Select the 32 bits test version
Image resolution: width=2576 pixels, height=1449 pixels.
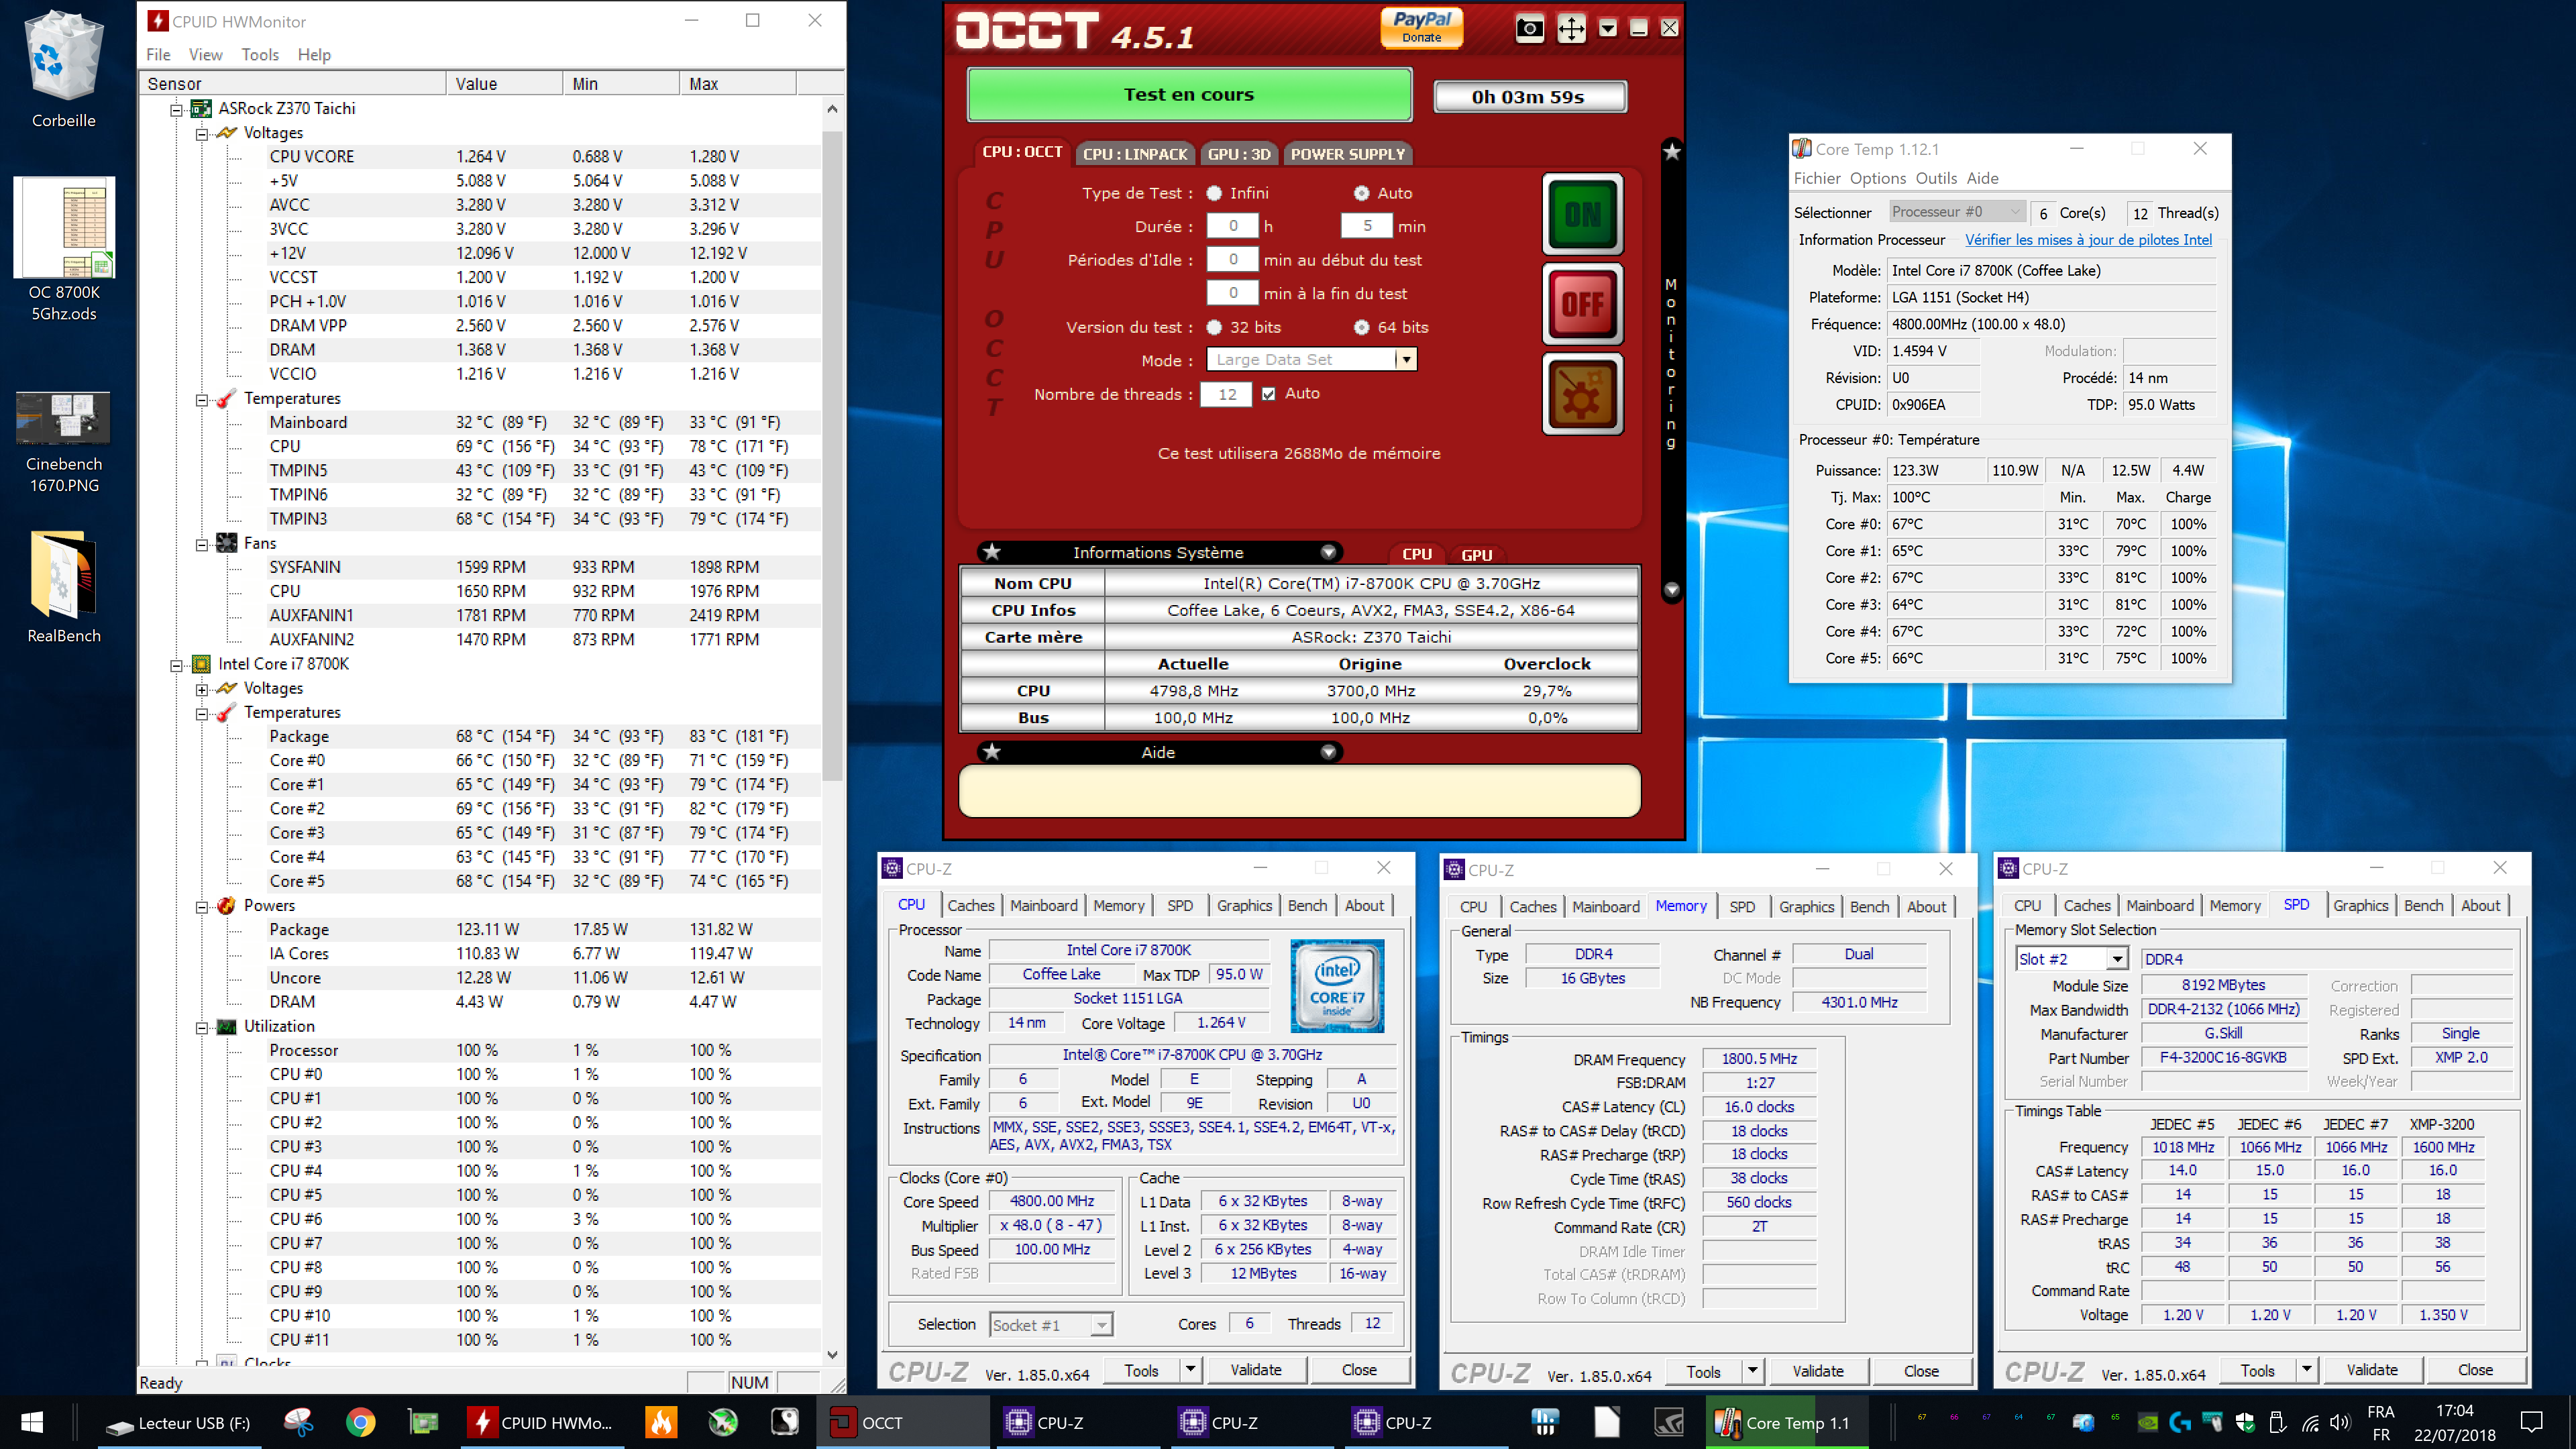click(1214, 327)
